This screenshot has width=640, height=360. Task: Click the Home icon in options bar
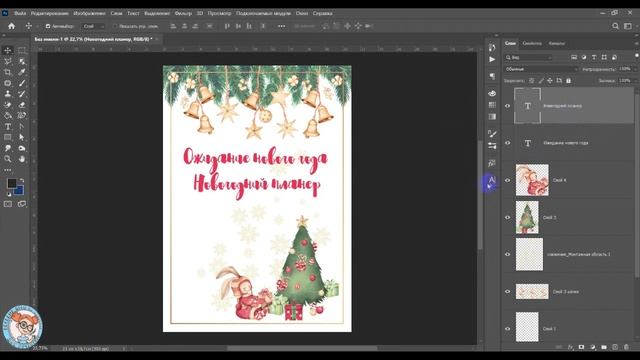(x=11, y=26)
